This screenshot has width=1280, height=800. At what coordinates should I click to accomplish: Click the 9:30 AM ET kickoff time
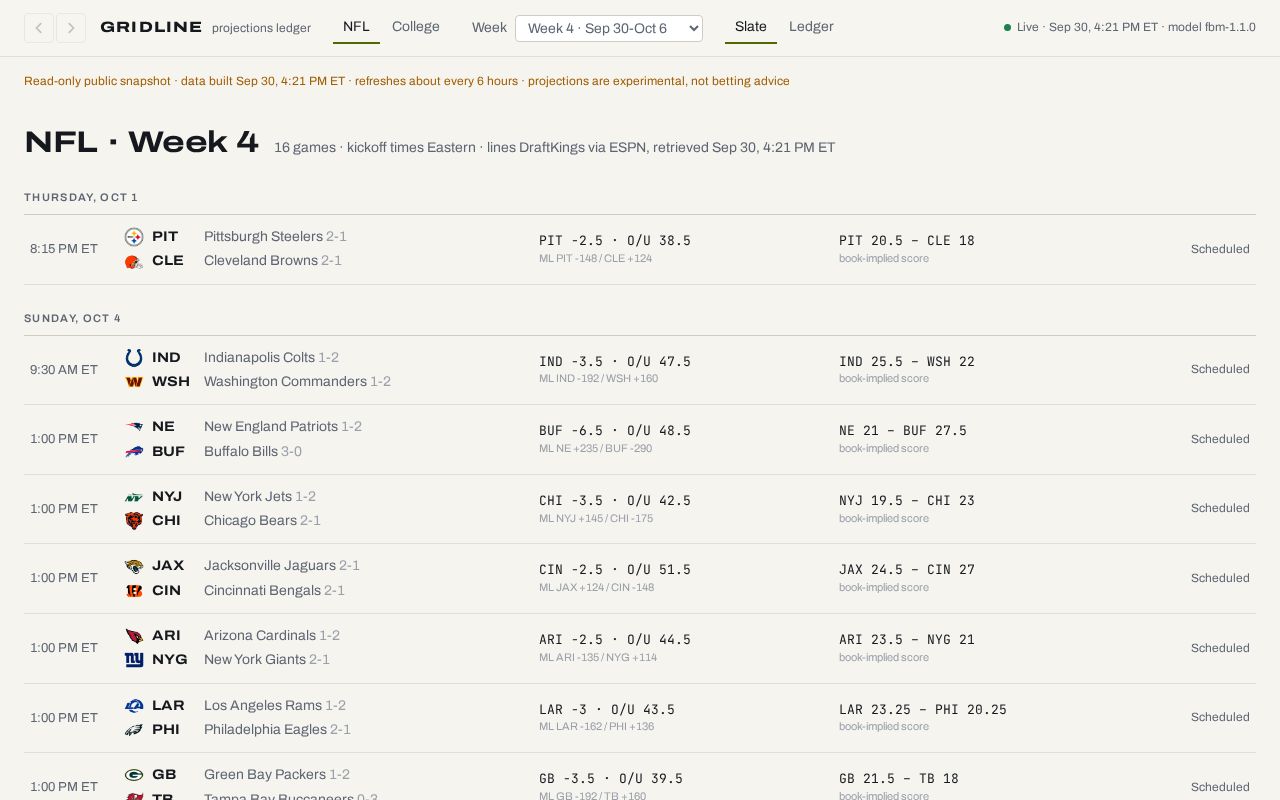click(64, 370)
